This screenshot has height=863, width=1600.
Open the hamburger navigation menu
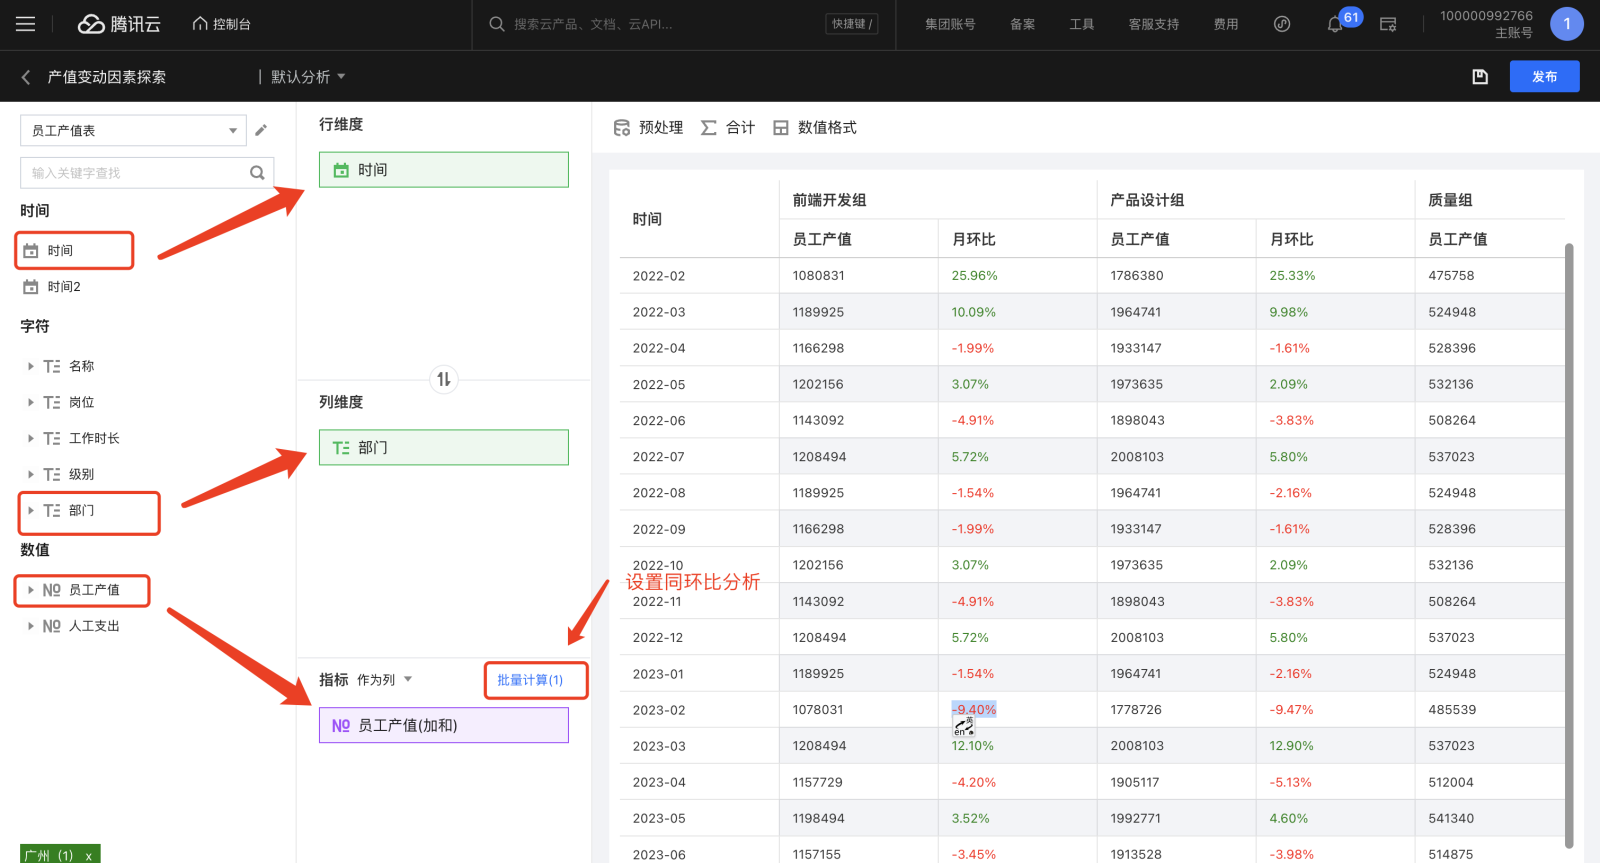click(x=26, y=24)
